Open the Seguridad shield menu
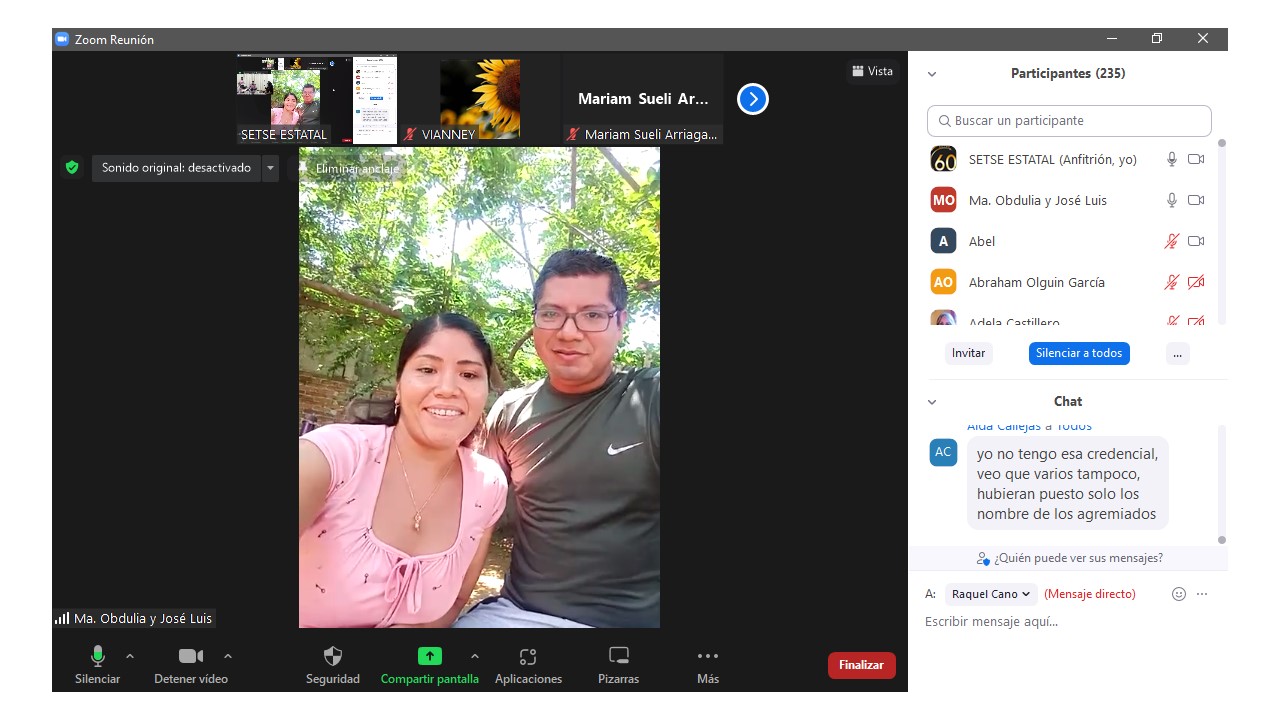The image size is (1280, 720). click(333, 665)
